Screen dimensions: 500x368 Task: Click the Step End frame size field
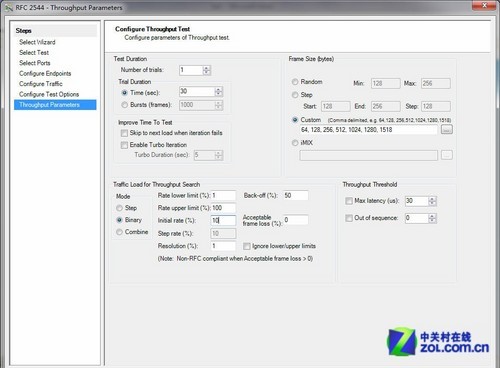pos(386,106)
